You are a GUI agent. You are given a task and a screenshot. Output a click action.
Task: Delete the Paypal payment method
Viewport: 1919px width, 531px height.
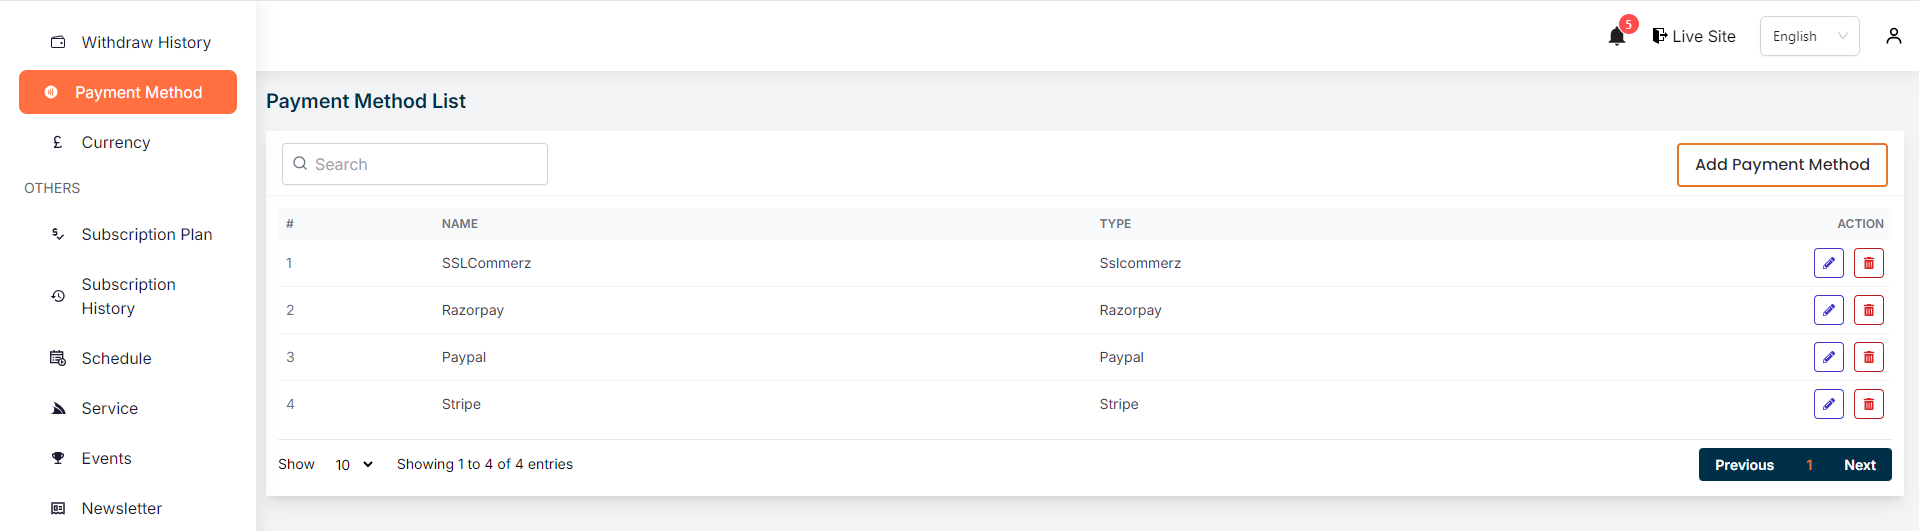pyautogui.click(x=1868, y=357)
